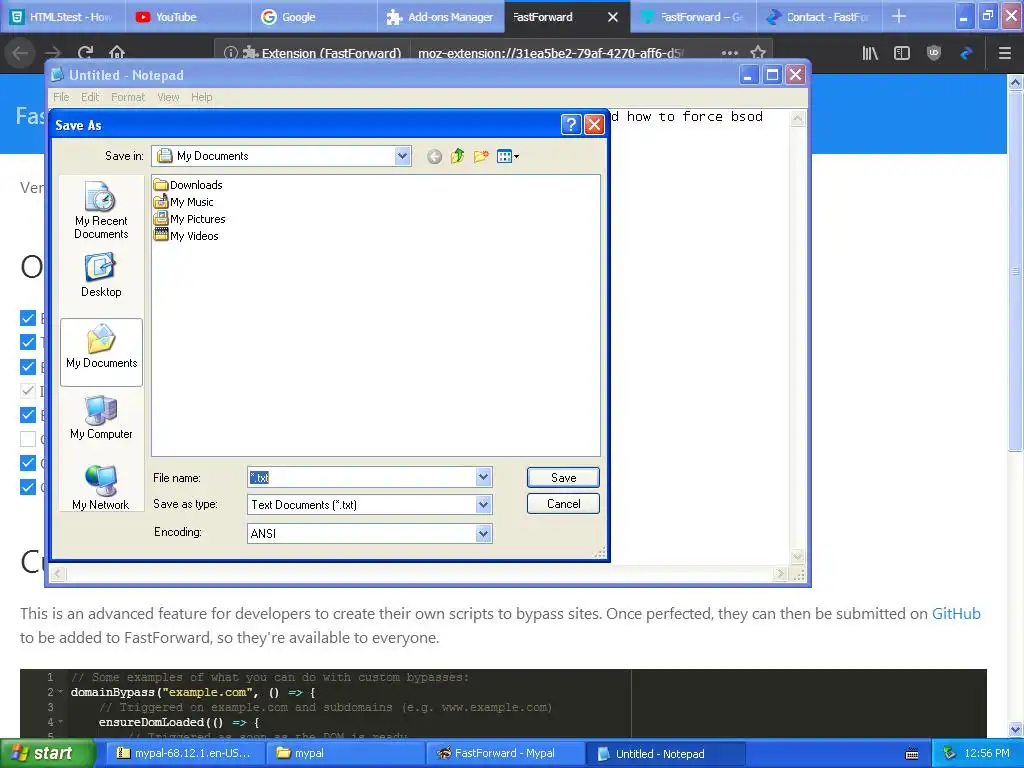Open My Computer in places bar
This screenshot has width=1024, height=768.
pyautogui.click(x=101, y=417)
